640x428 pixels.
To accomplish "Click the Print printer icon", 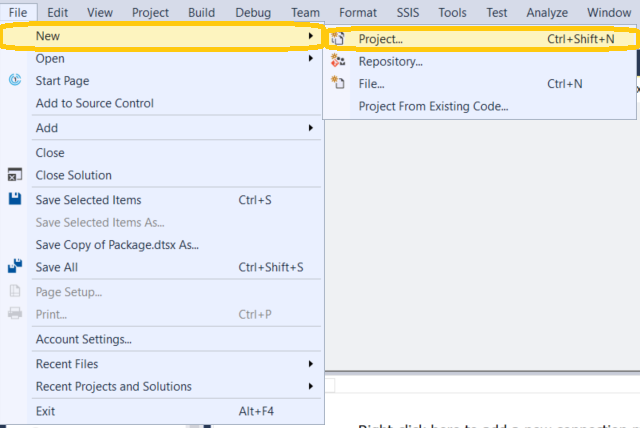I will 15,315.
